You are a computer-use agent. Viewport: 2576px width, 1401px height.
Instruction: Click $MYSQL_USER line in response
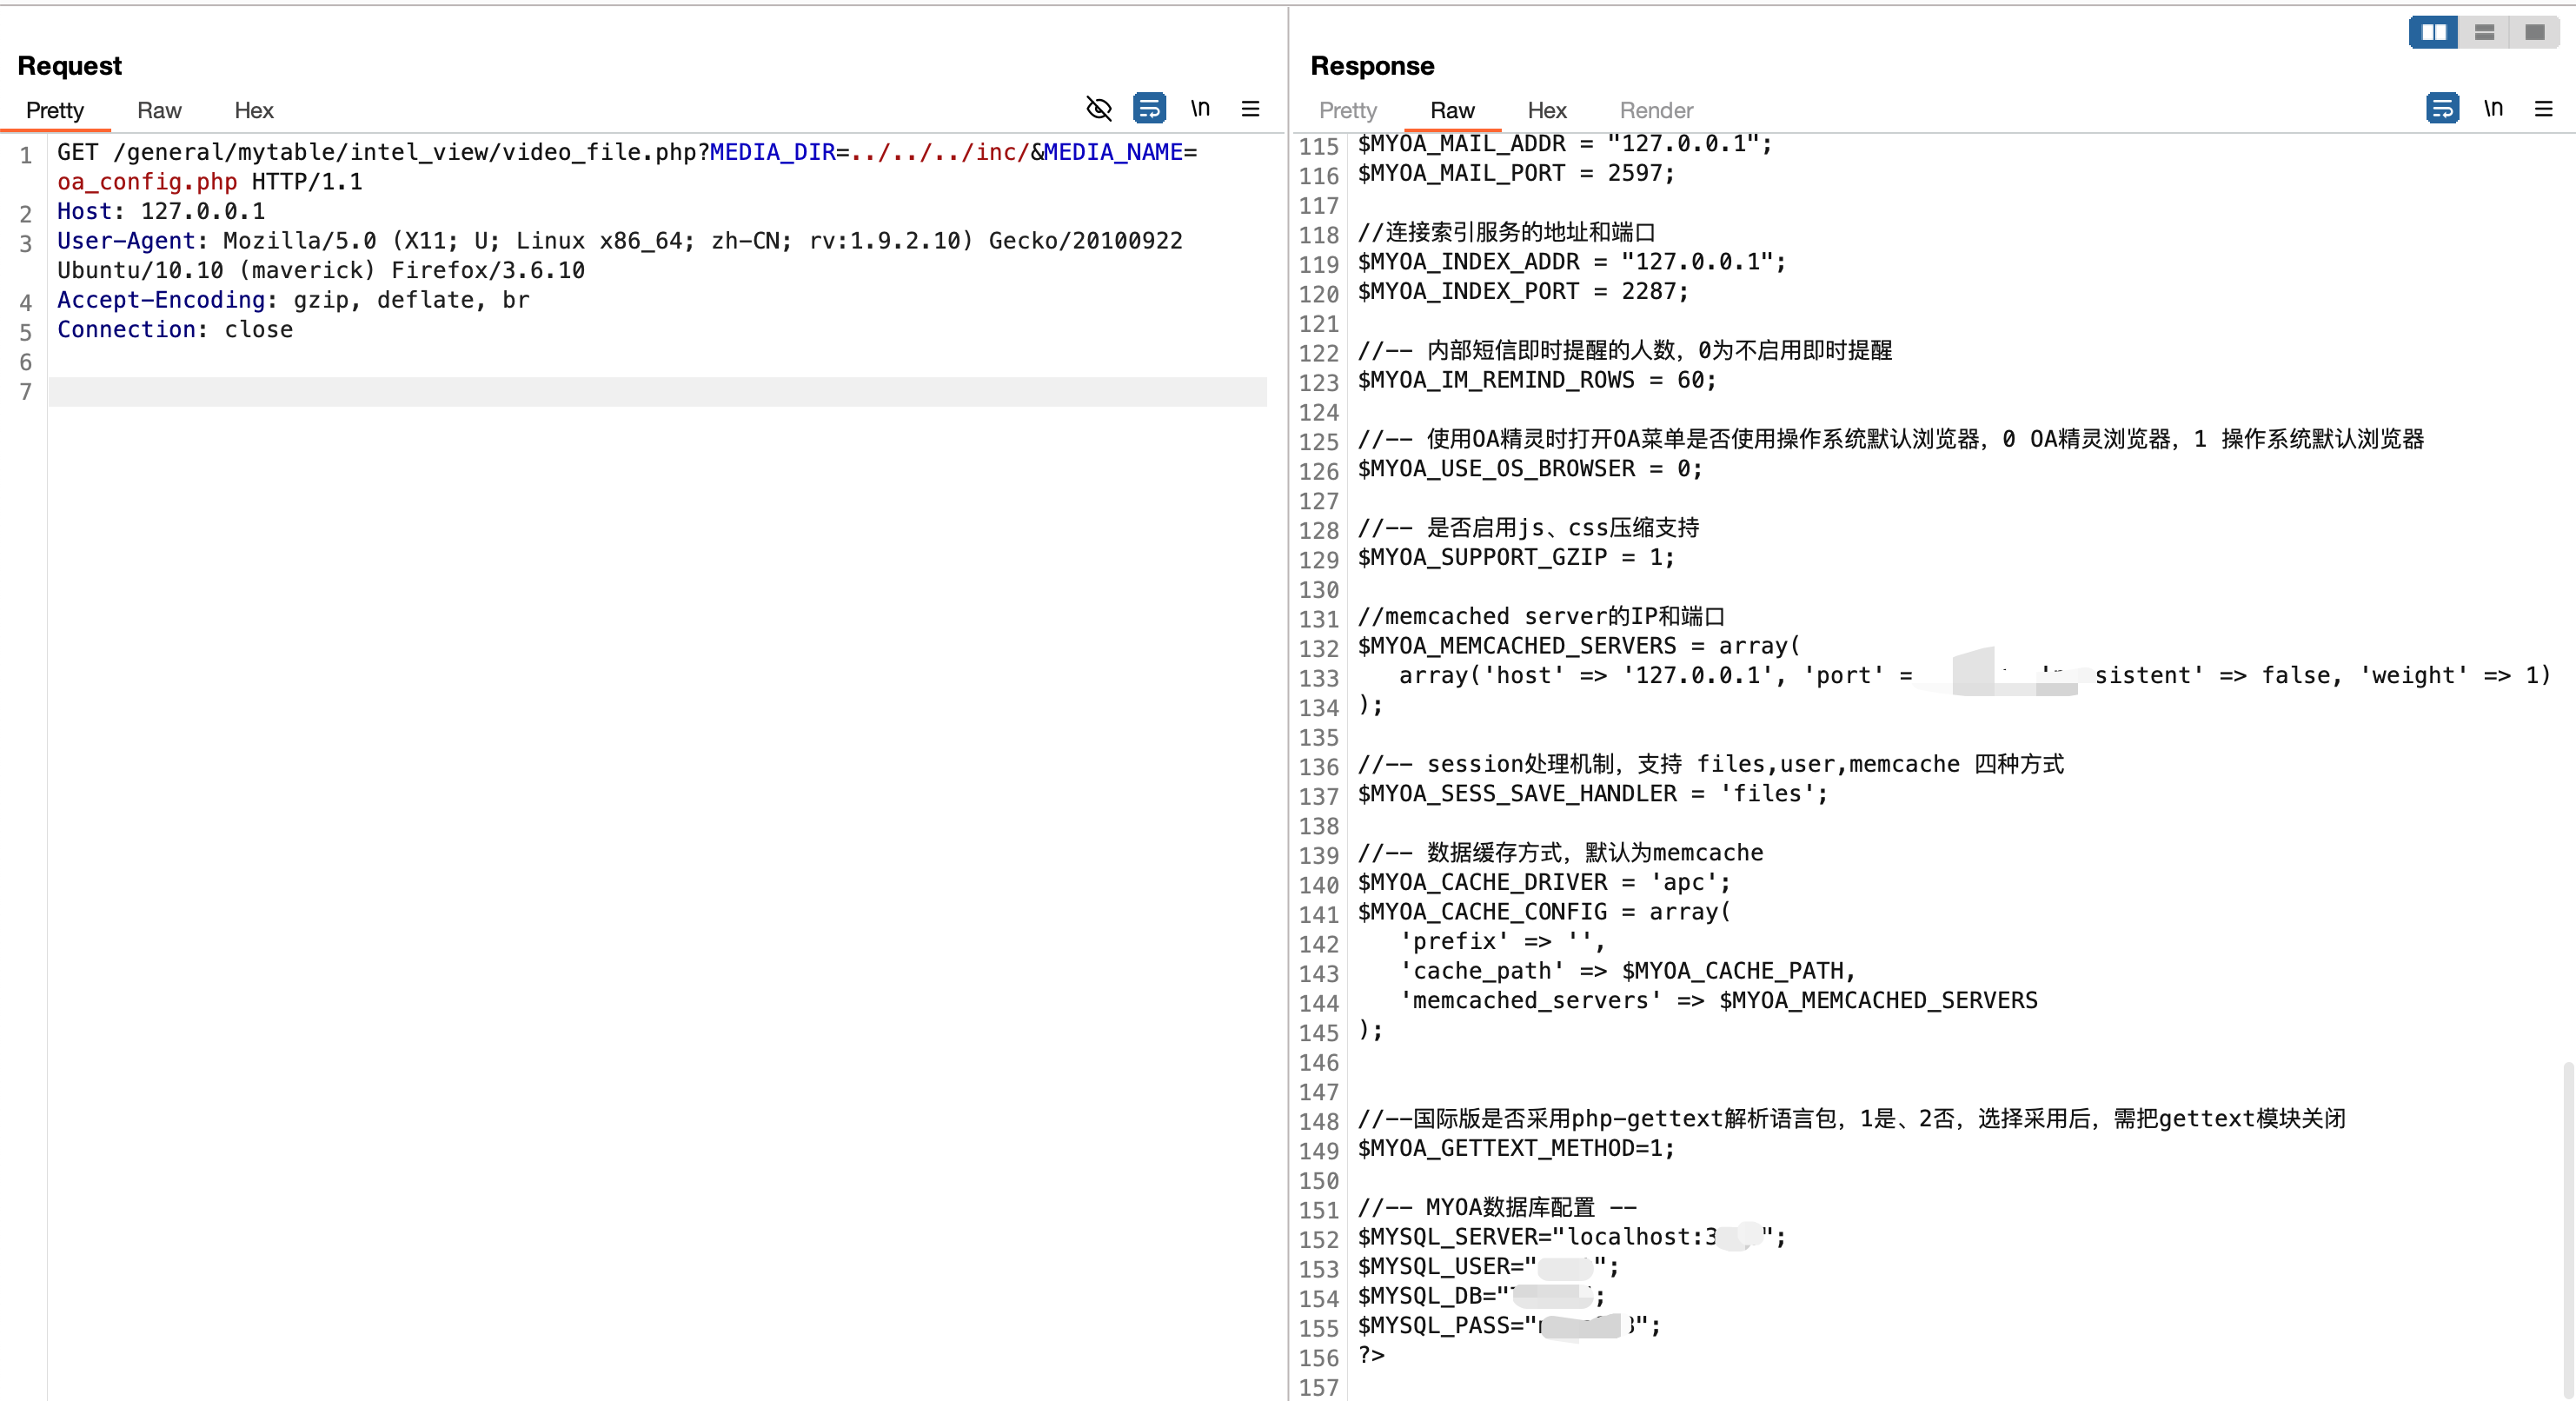[x=1488, y=1266]
